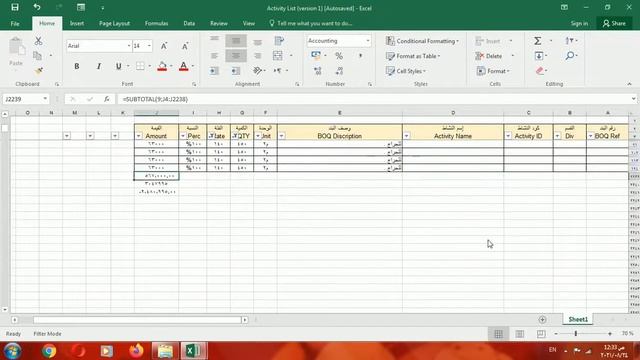Switch to Page Layout view in status bar
Image resolution: width=640 pixels, height=360 pixels.
pyautogui.click(x=520, y=334)
